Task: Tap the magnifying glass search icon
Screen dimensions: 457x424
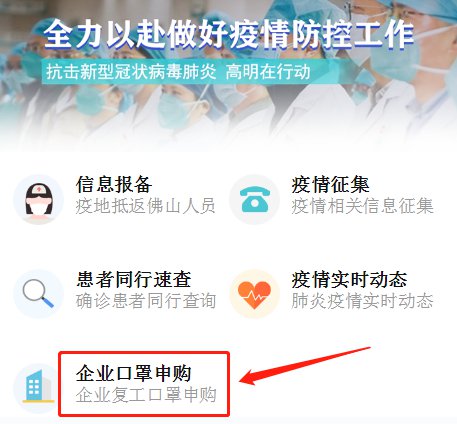Action: coord(39,294)
